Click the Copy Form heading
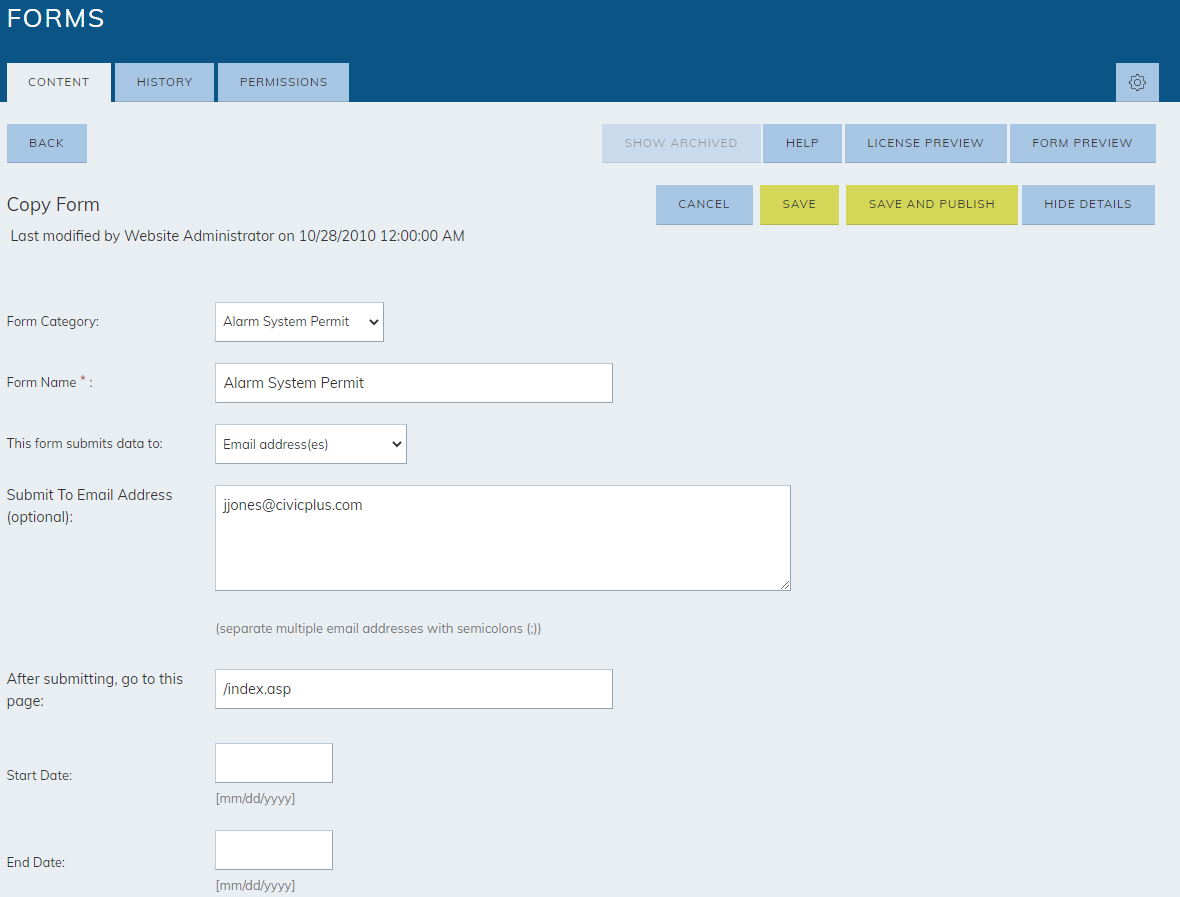The width and height of the screenshot is (1180, 897). click(x=53, y=205)
